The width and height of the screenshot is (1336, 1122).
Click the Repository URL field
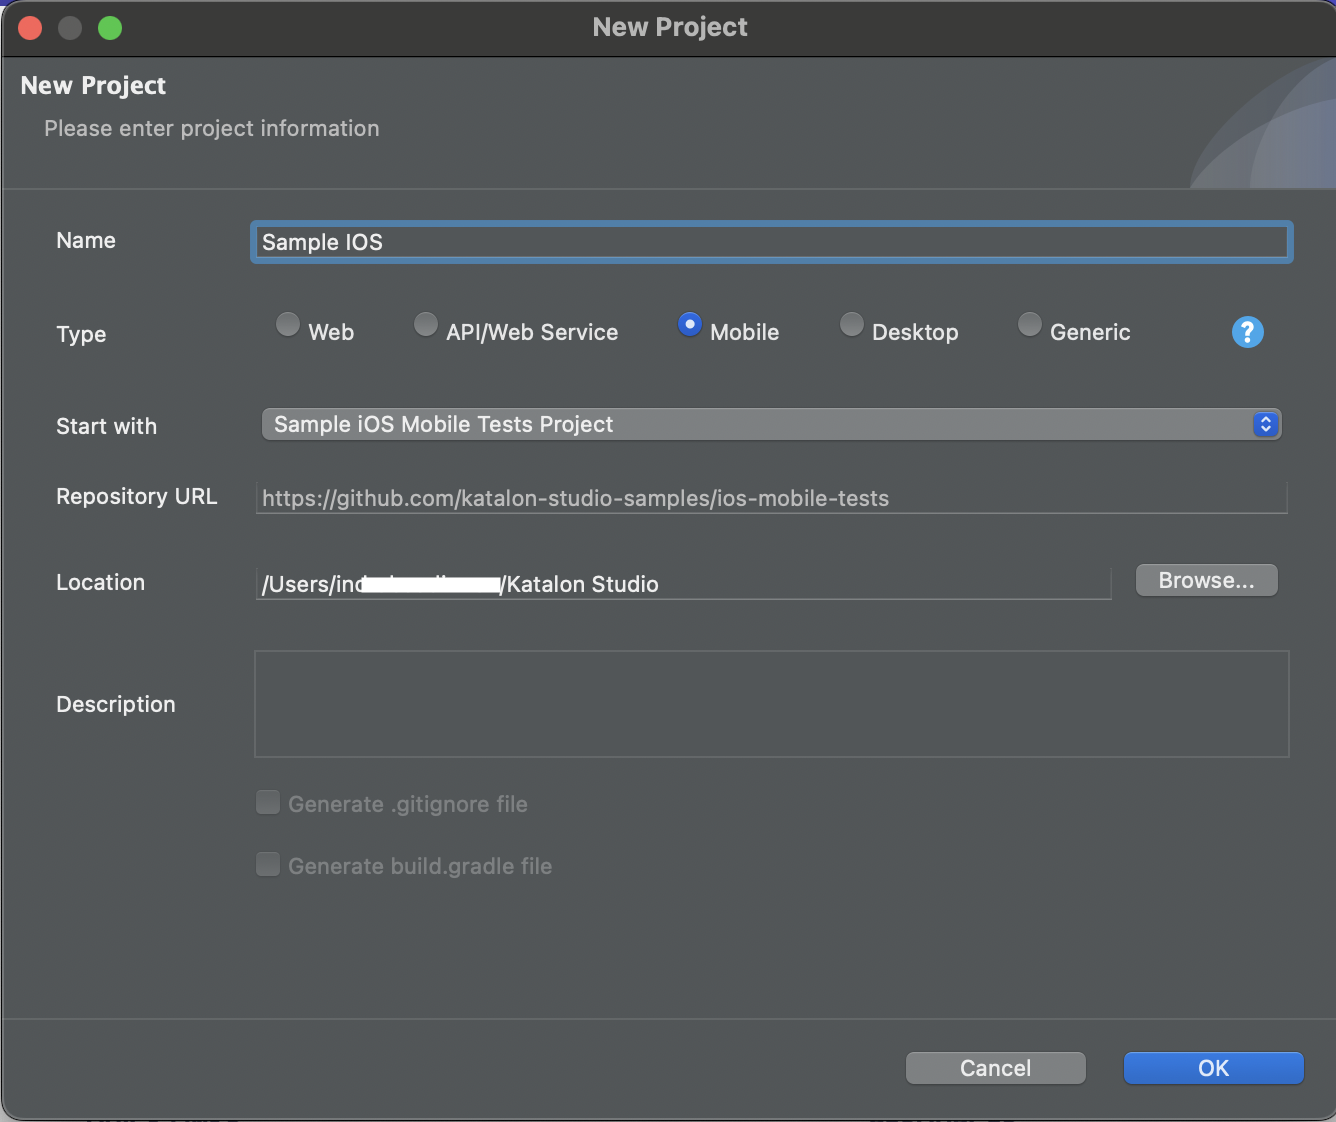770,498
